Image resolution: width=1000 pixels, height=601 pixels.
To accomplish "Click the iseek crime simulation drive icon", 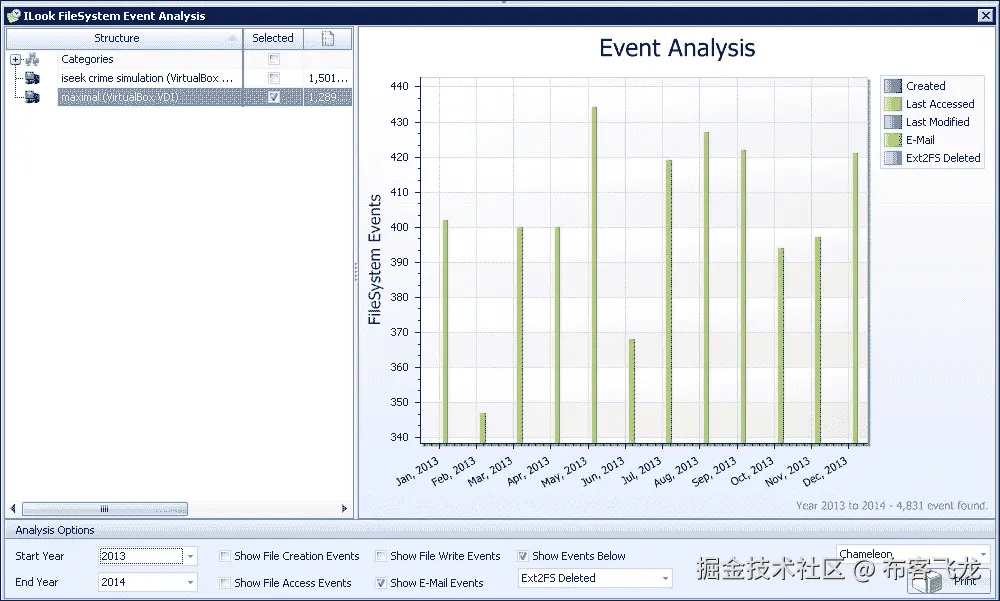I will (x=33, y=78).
